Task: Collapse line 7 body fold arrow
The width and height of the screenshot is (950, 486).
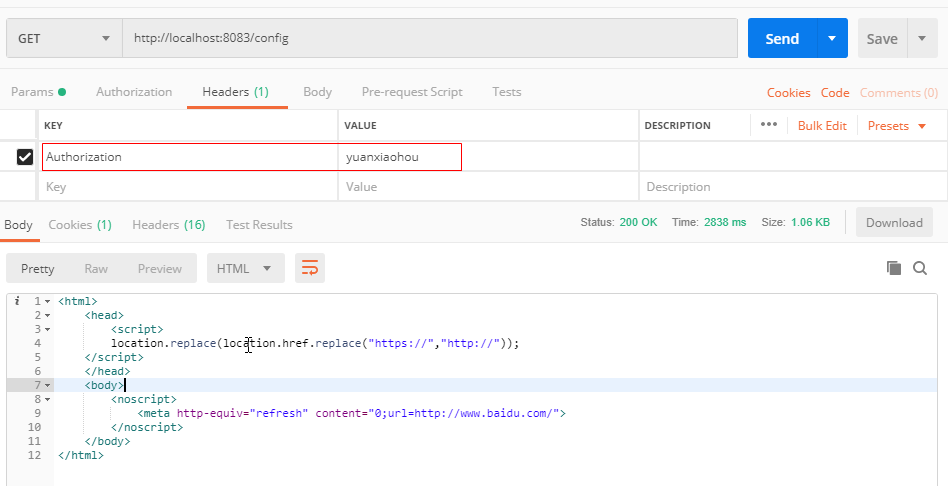Action: (47, 385)
